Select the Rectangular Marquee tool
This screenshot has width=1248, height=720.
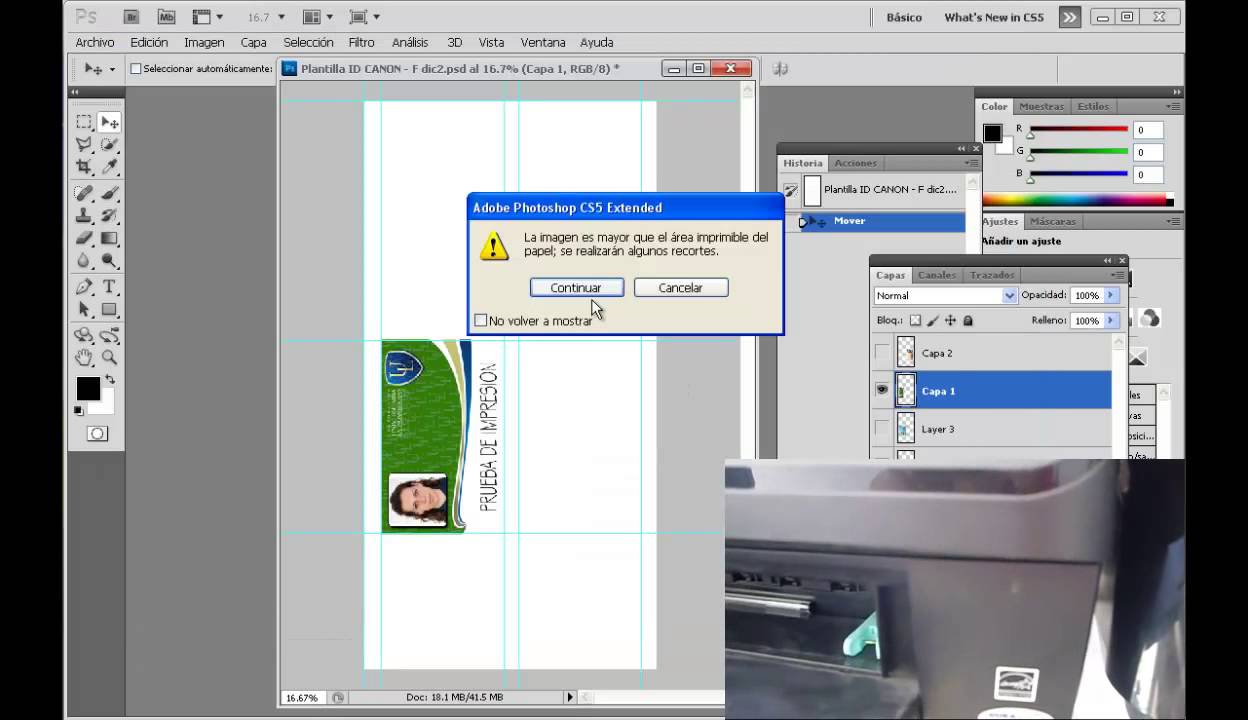(84, 122)
